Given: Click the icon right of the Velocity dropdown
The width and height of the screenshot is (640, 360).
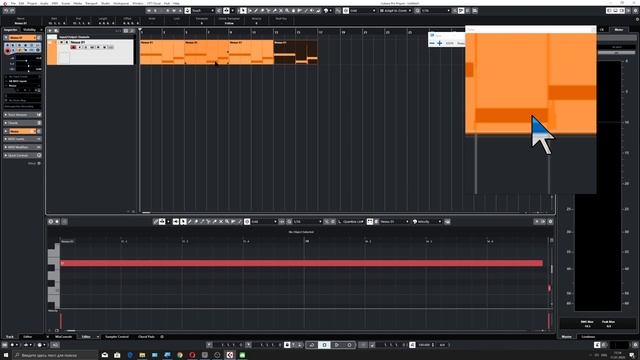Looking at the screenshot, I should coord(447,222).
